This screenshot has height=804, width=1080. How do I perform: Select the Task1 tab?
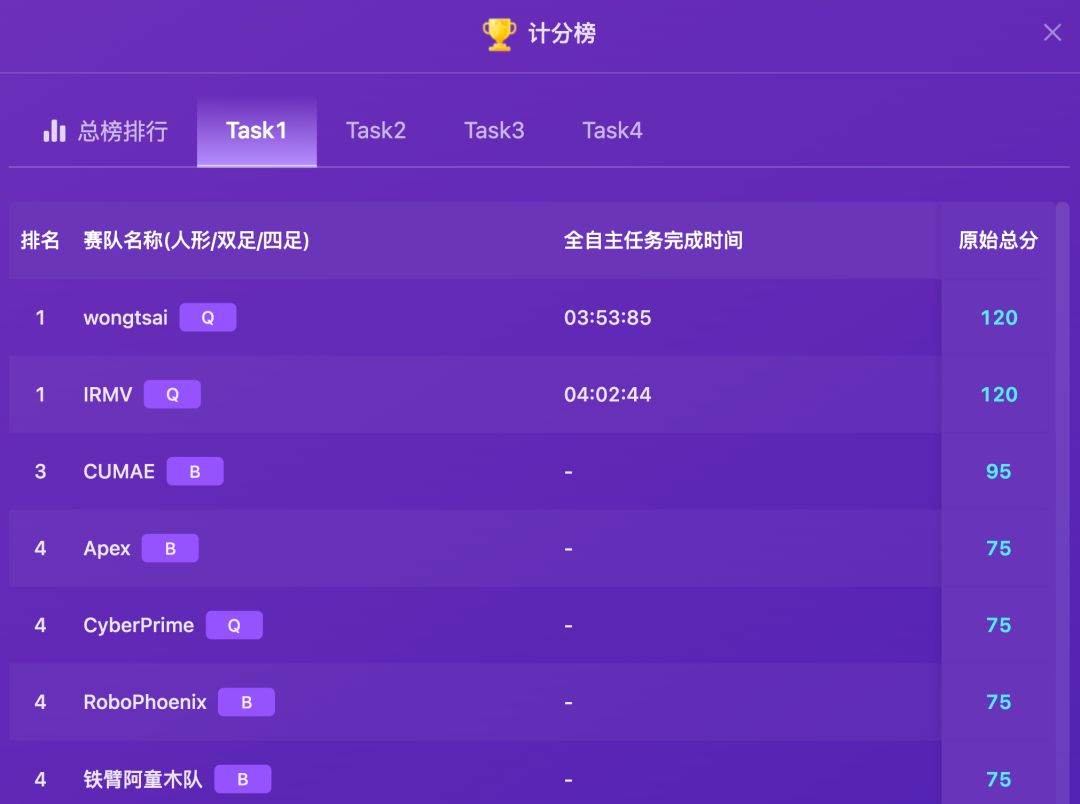coord(257,131)
